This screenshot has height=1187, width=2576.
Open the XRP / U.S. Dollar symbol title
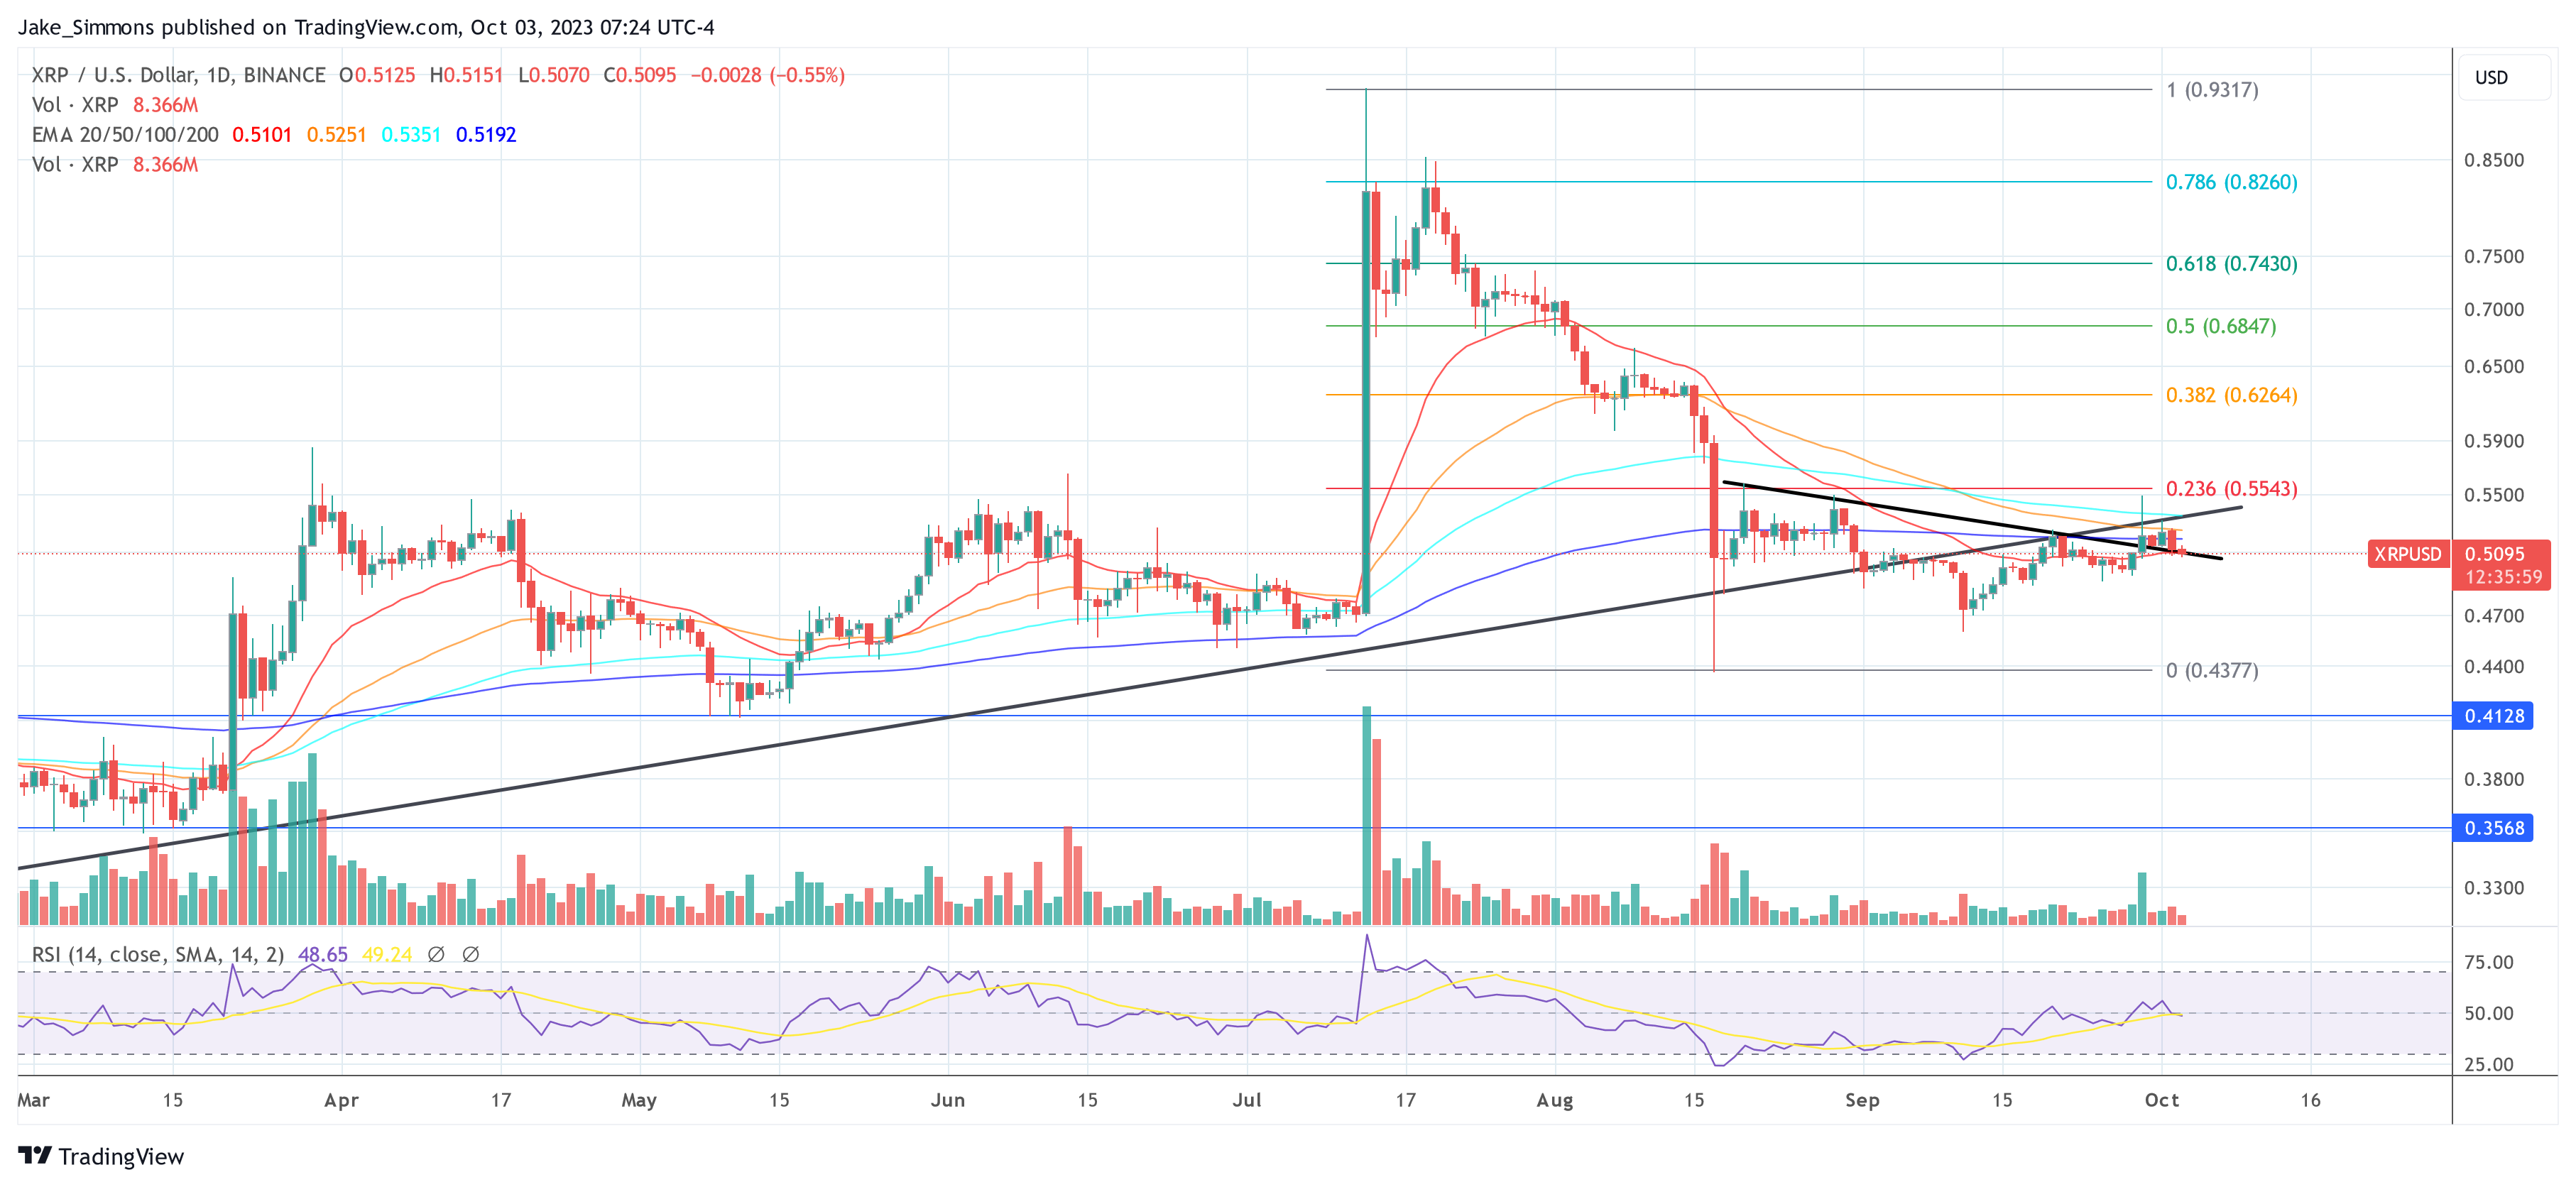click(x=113, y=74)
